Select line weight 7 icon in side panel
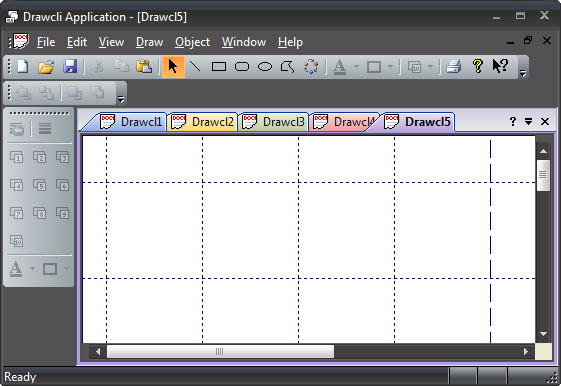Viewport: 561px width, 386px height. pos(16,213)
